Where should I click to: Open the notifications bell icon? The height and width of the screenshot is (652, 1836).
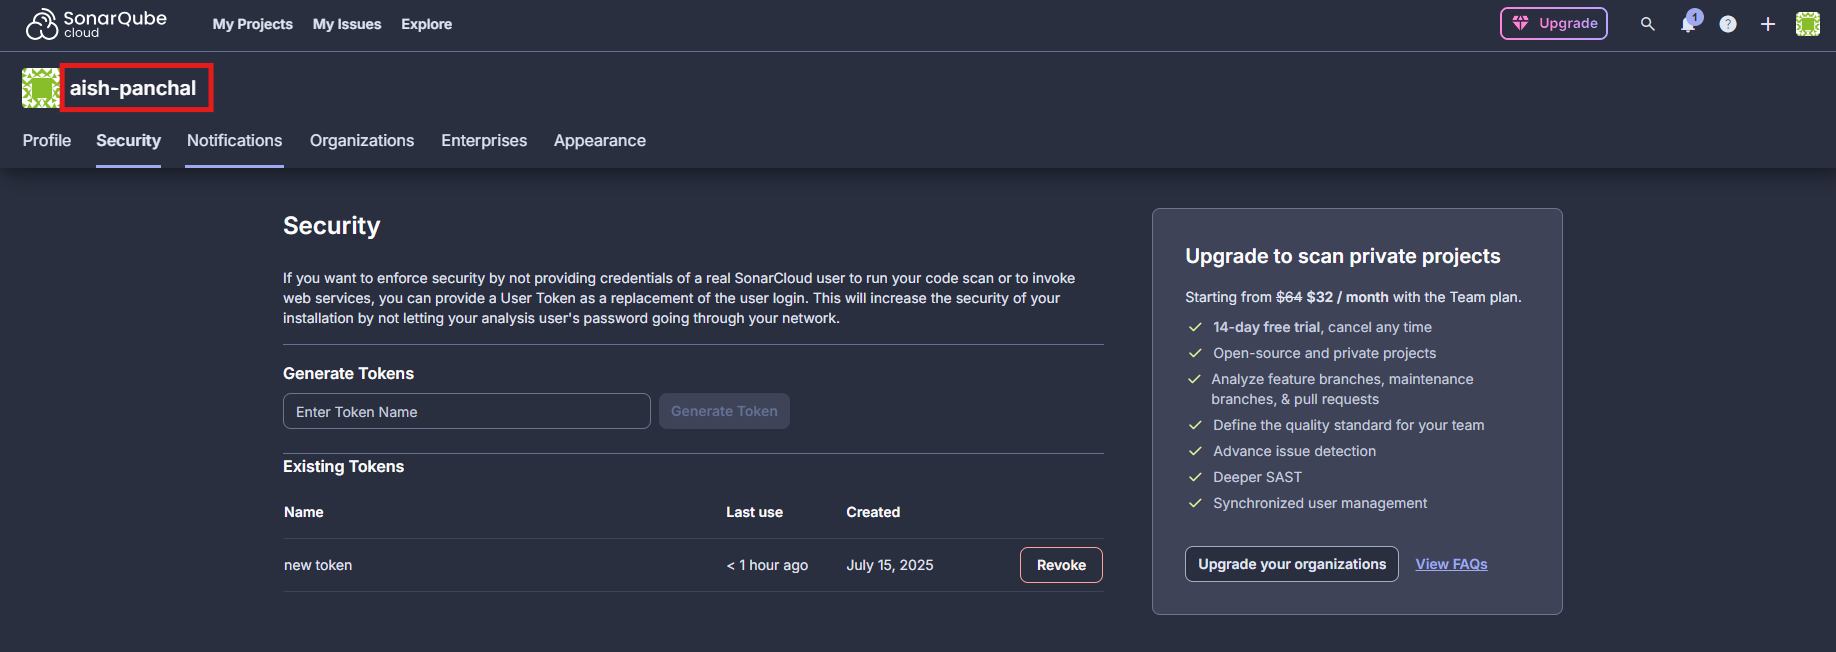1689,23
